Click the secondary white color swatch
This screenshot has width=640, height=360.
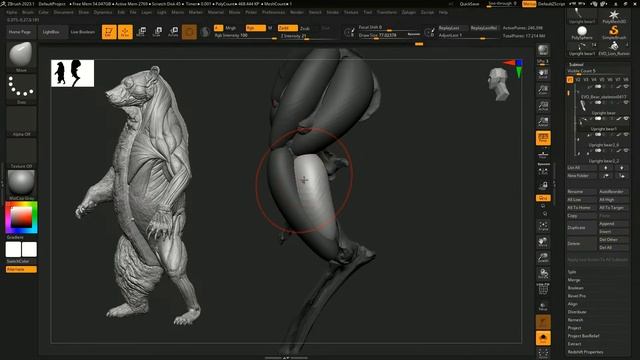(x=29, y=249)
